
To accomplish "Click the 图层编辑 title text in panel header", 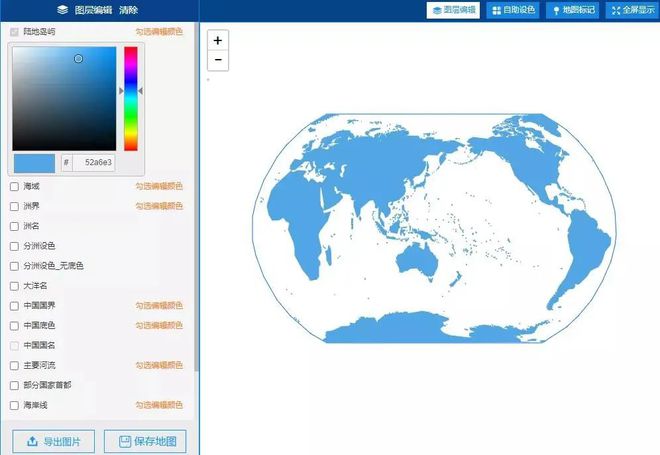I will (93, 10).
